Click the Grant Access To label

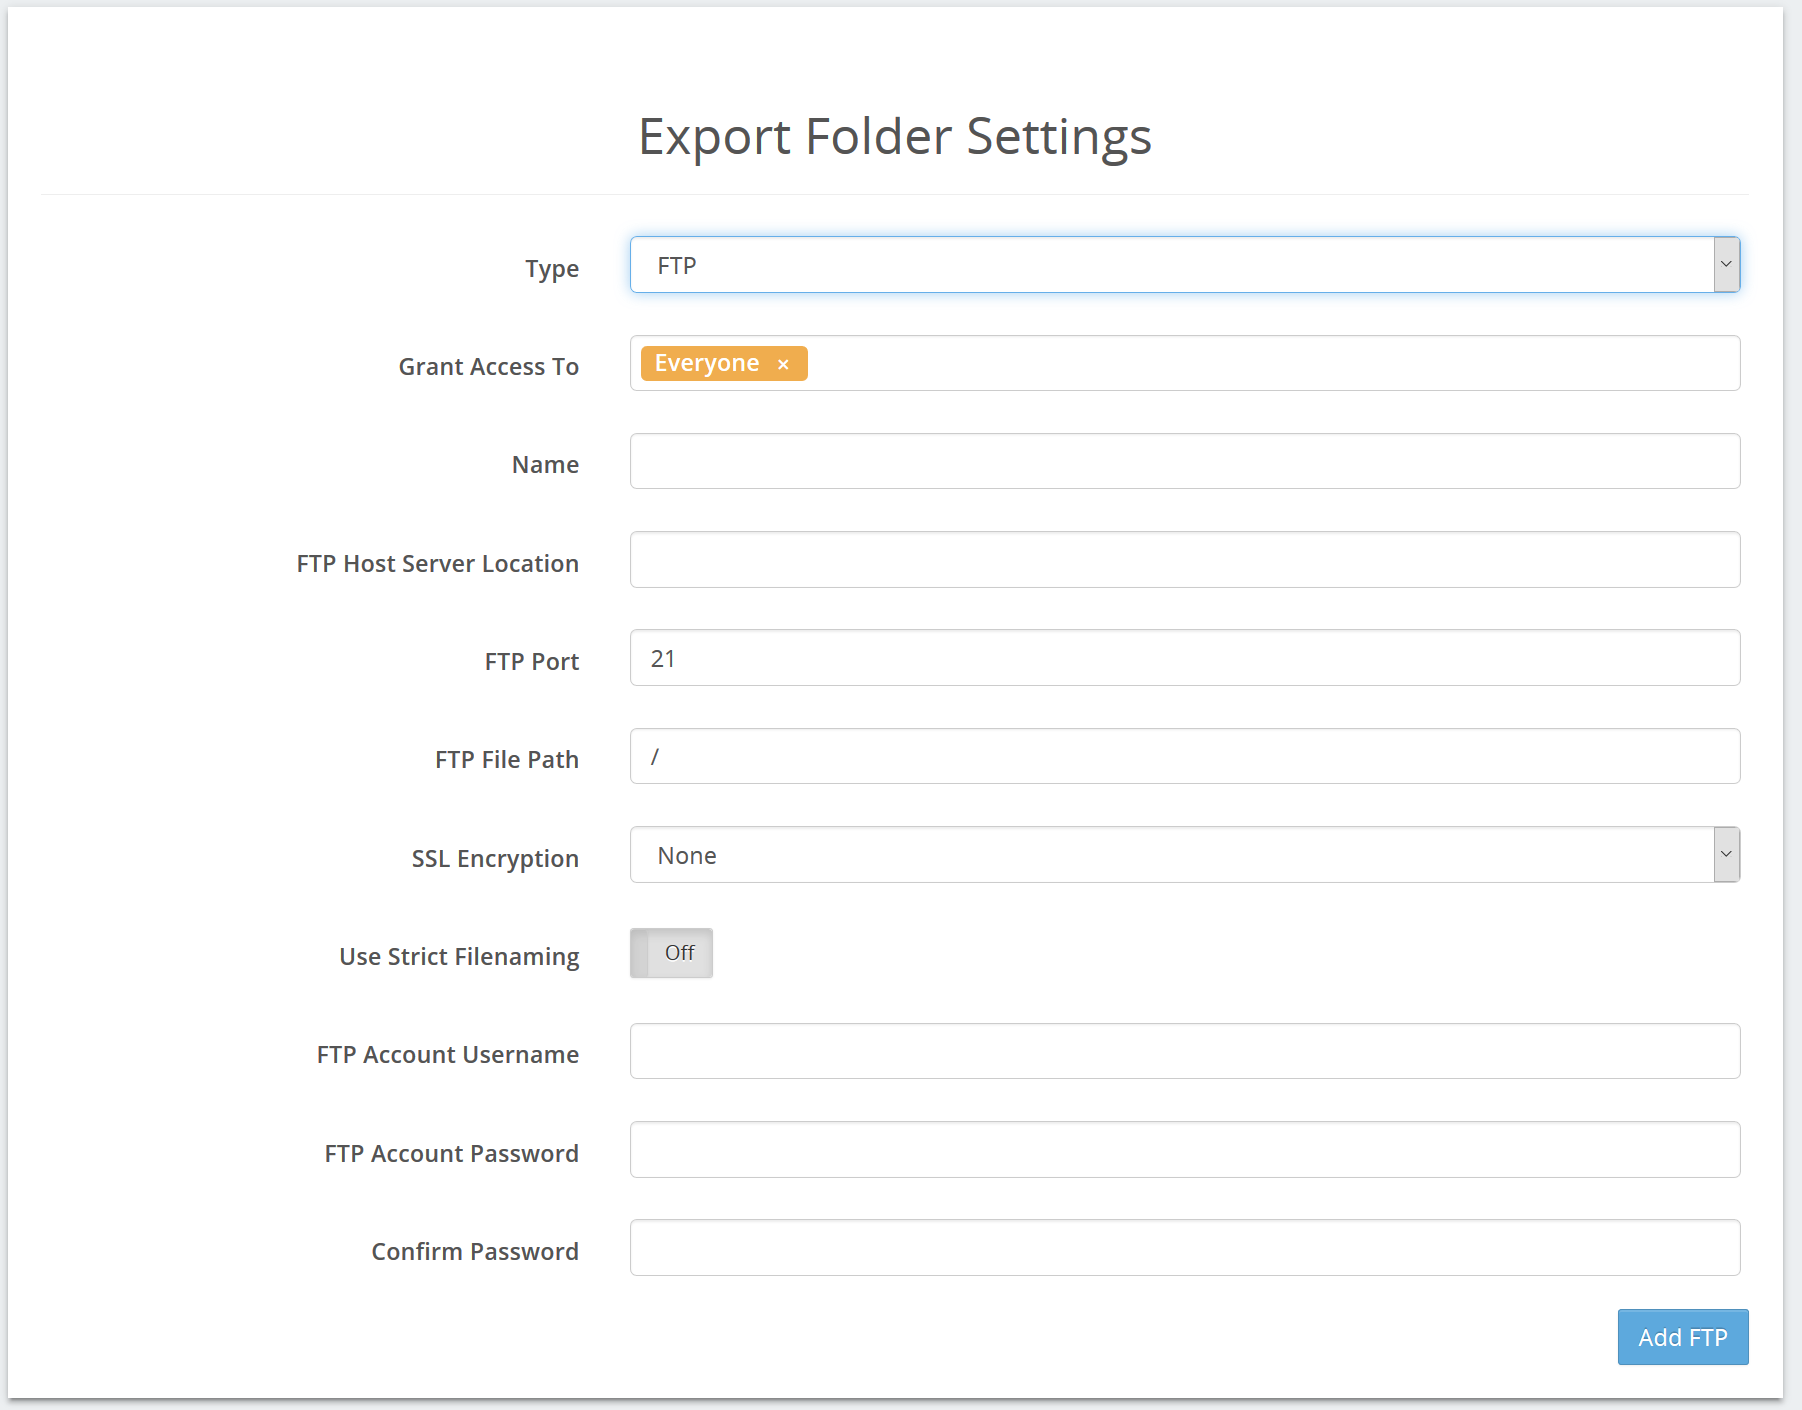coord(489,367)
